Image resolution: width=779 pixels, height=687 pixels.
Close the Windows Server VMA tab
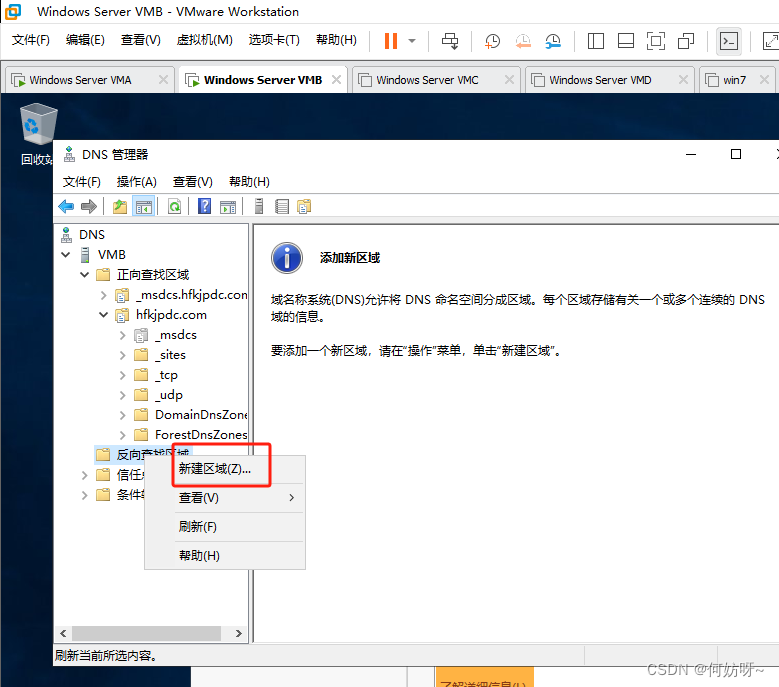point(163,79)
